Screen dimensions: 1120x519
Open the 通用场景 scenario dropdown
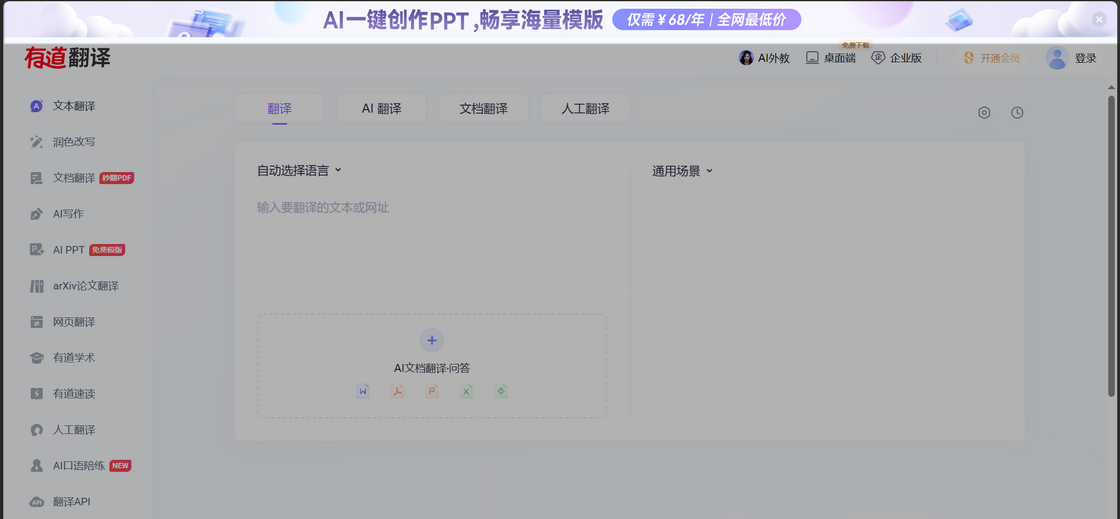tap(682, 171)
